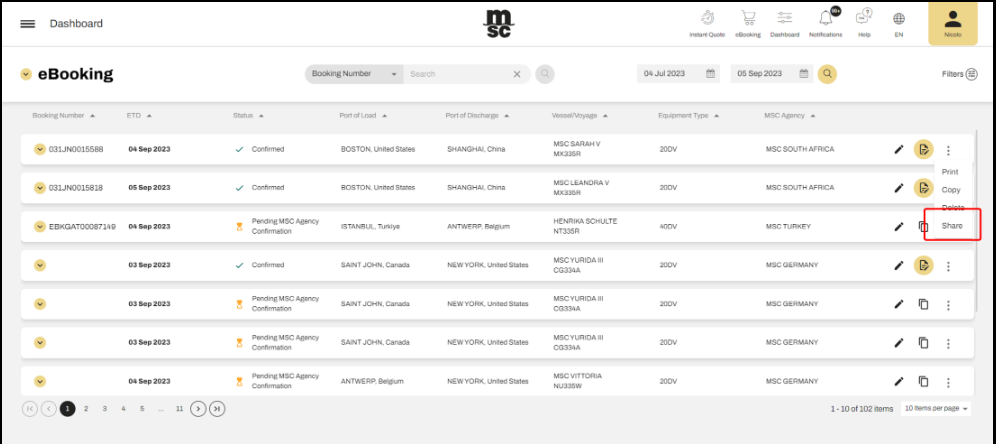The height and width of the screenshot is (444, 996).
Task: Choose Print from the row menu
Action: point(950,172)
